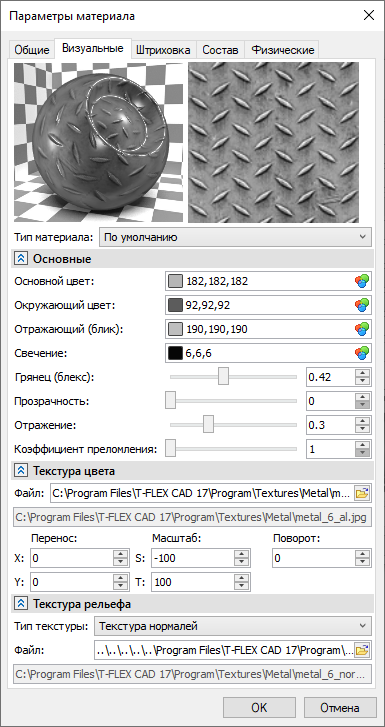Click the rendered sphere material preview
The width and height of the screenshot is (385, 727).
98,142
